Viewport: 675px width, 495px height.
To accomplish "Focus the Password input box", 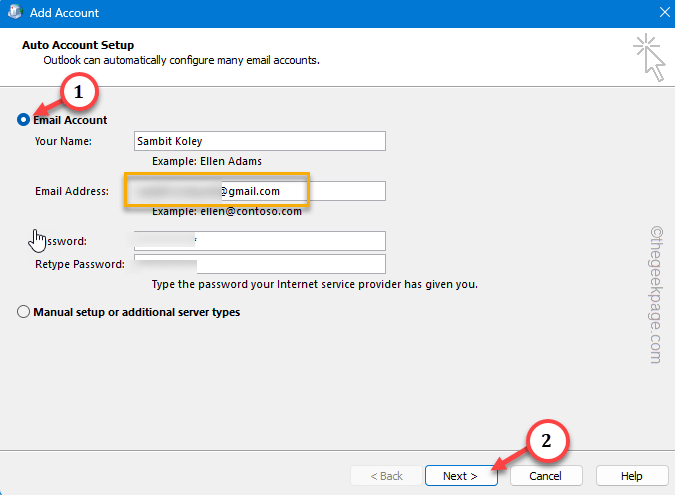I will click(x=259, y=241).
